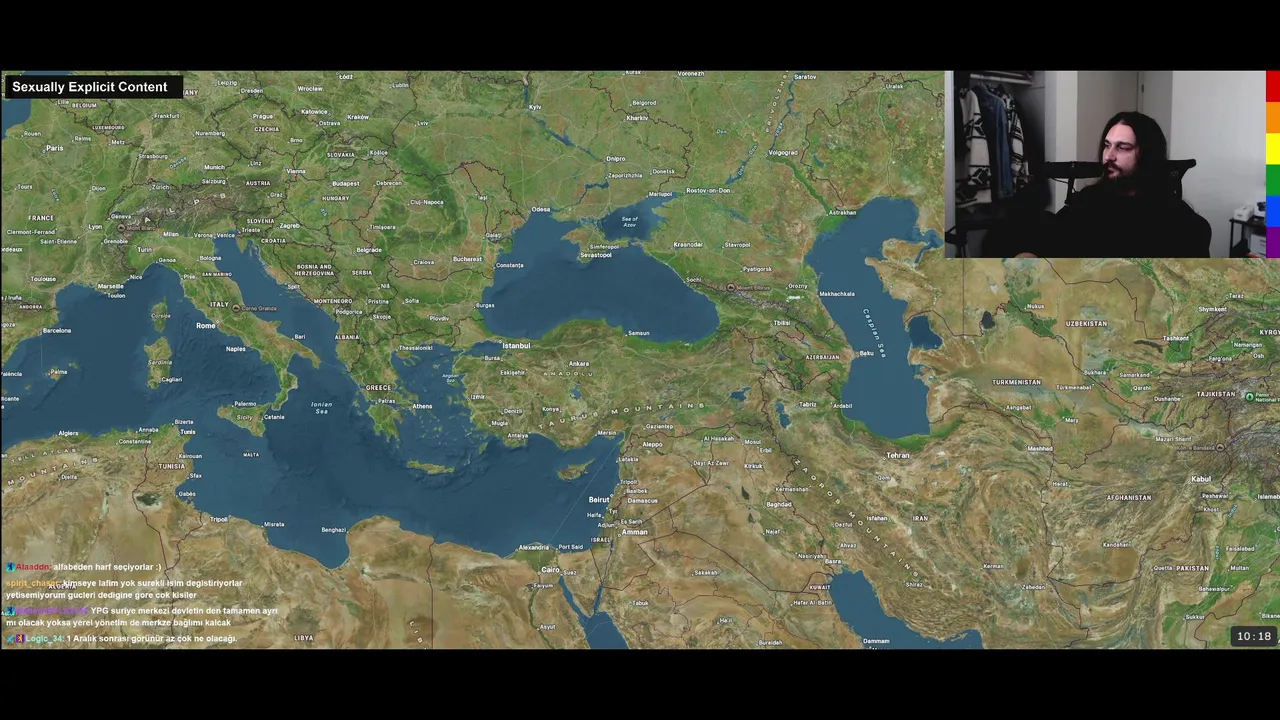Image resolution: width=1280 pixels, height=720 pixels.
Task: Click the AFGHANISTAN country label
Action: [1130, 497]
